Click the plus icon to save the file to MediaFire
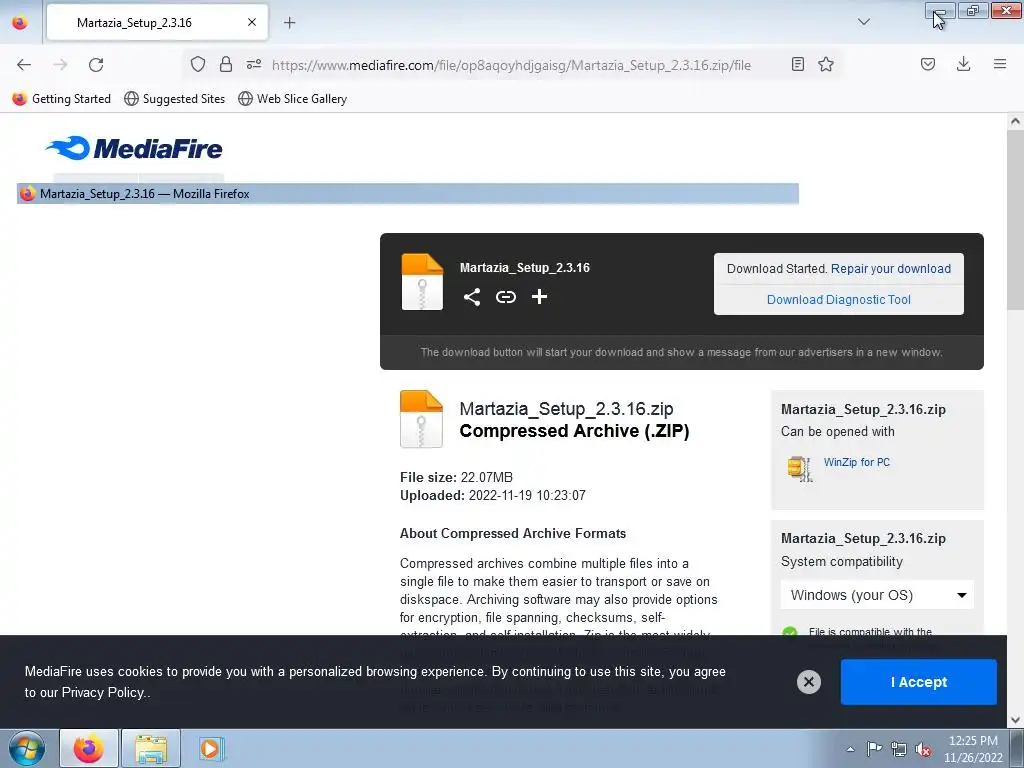The height and width of the screenshot is (768, 1024). coord(539,297)
